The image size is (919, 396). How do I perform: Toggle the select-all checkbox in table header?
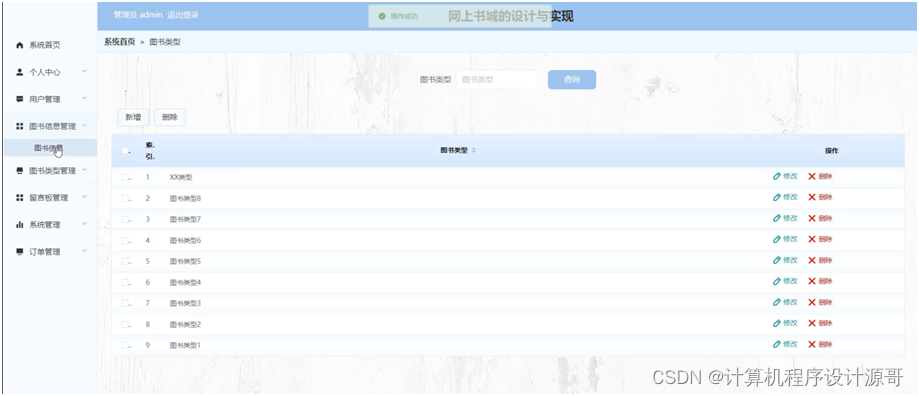point(125,151)
